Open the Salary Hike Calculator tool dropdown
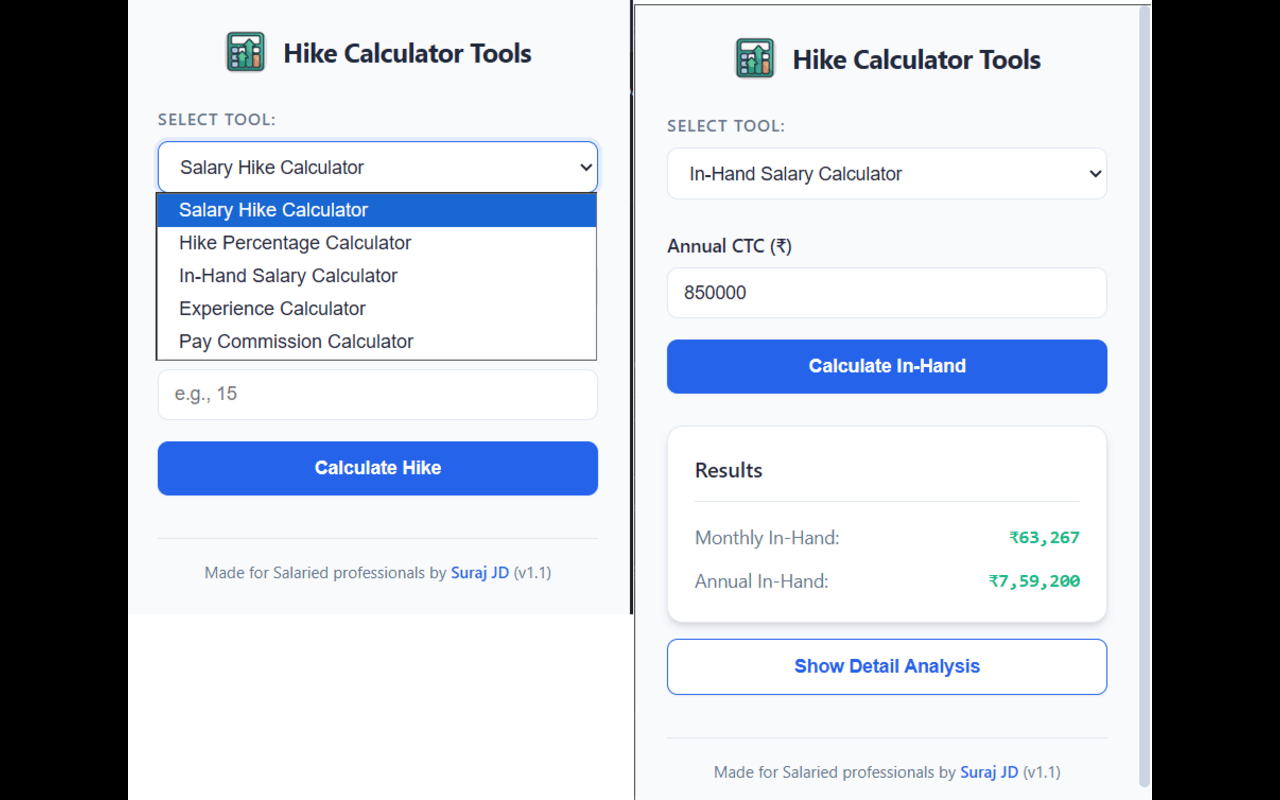This screenshot has height=800, width=1280. [377, 167]
